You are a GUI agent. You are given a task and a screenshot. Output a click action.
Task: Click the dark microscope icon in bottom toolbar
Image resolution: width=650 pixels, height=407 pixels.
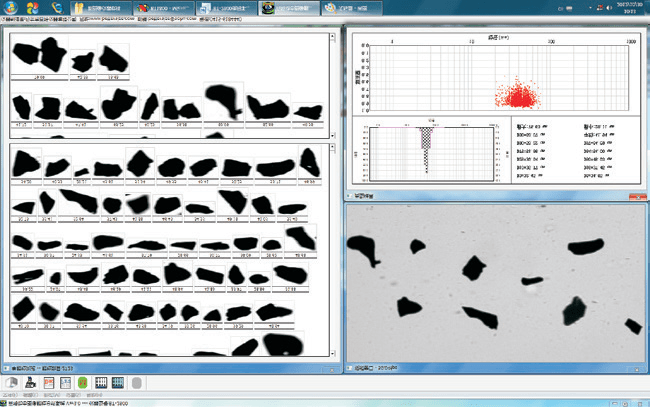pyautogui.click(x=30, y=383)
